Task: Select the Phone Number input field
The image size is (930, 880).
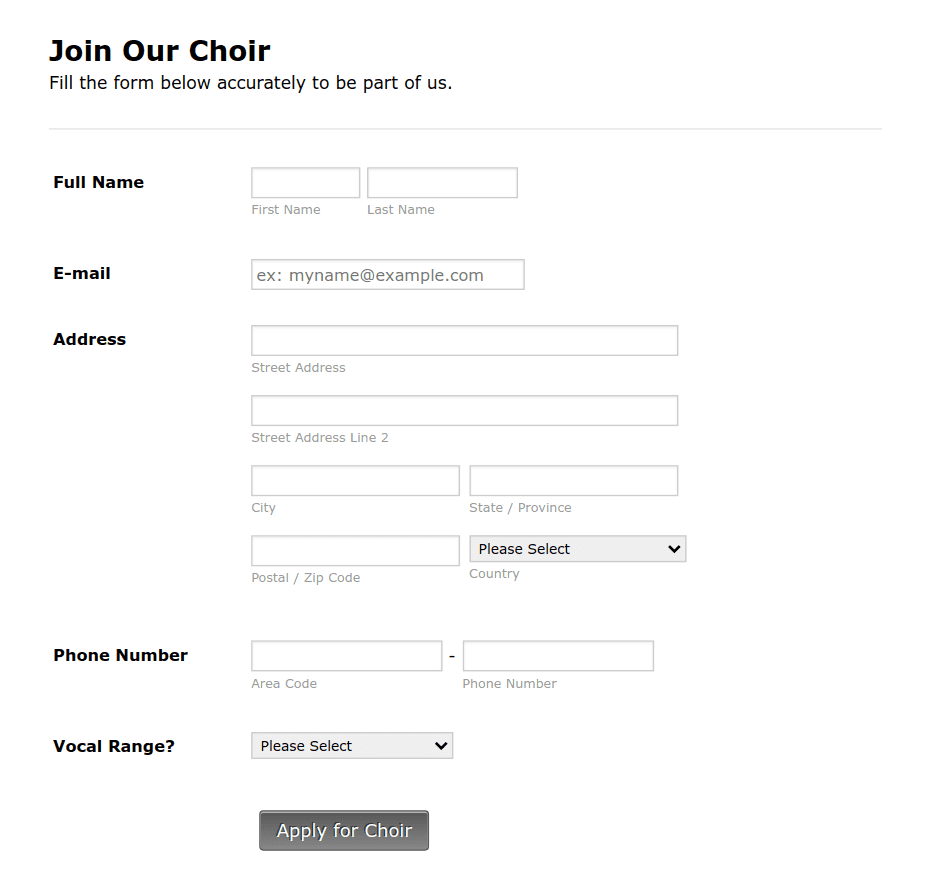Action: tap(557, 655)
